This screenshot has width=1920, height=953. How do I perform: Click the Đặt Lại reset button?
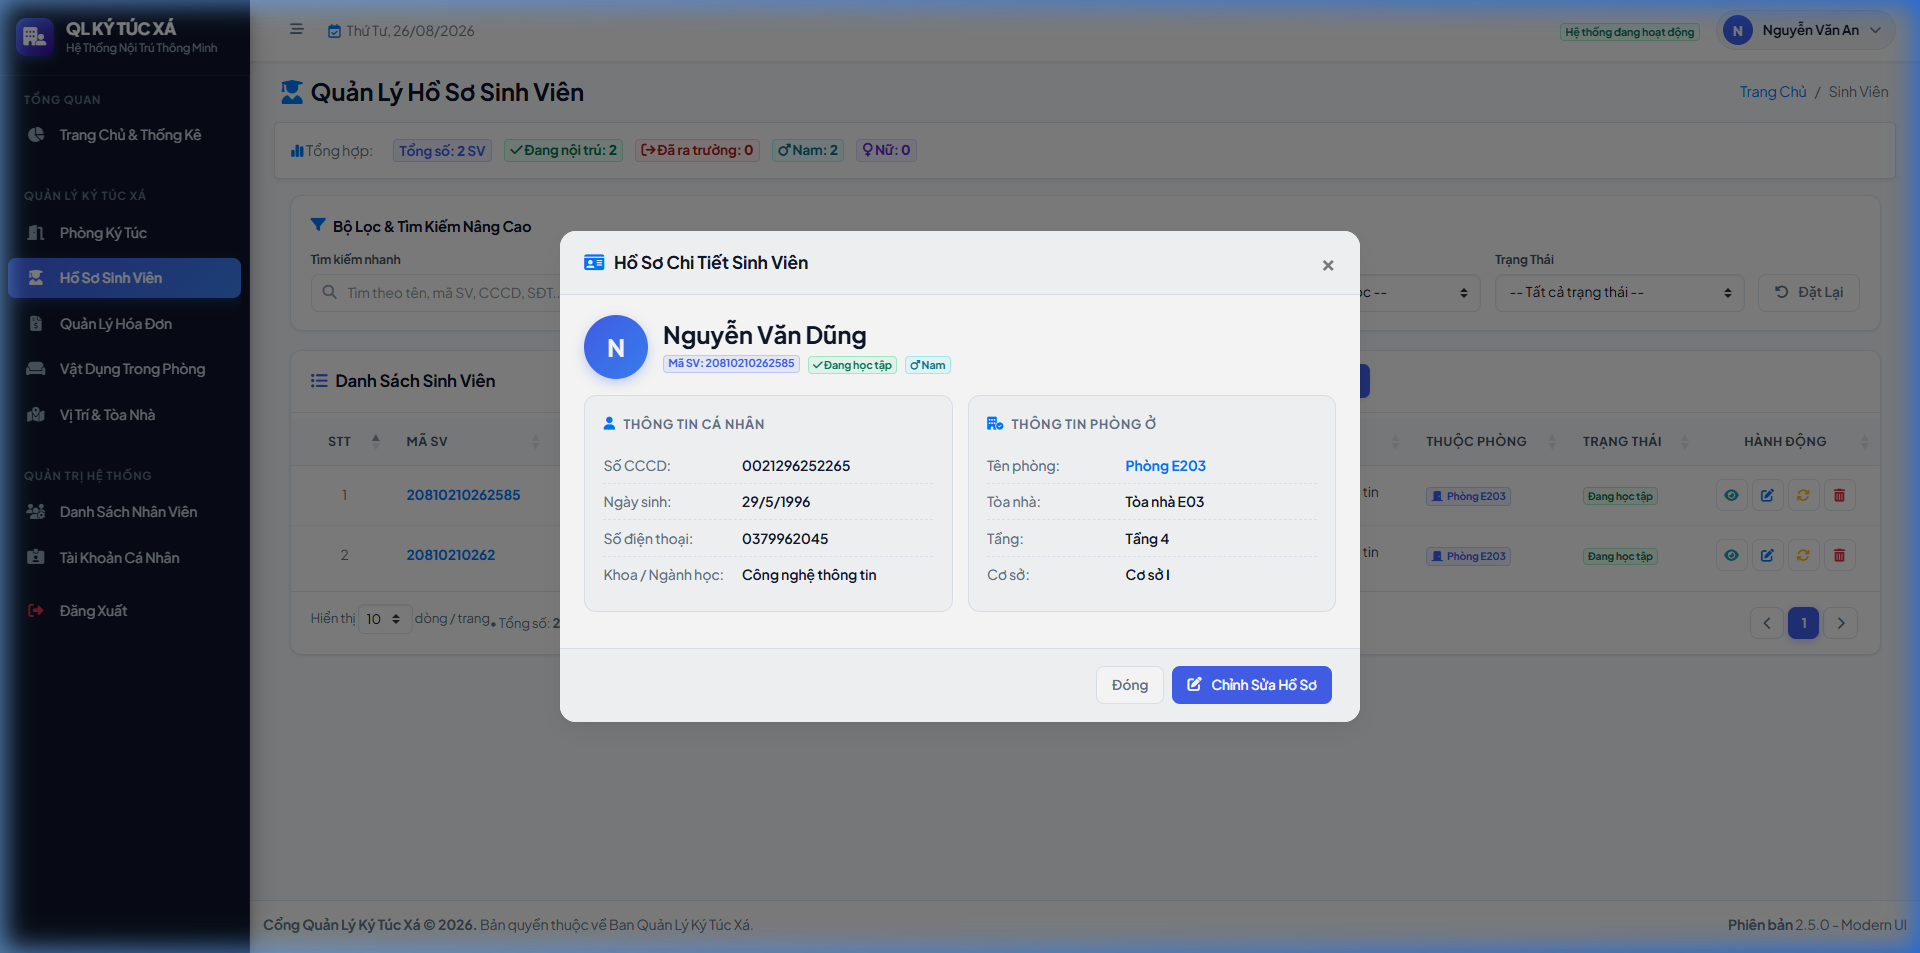point(1808,293)
